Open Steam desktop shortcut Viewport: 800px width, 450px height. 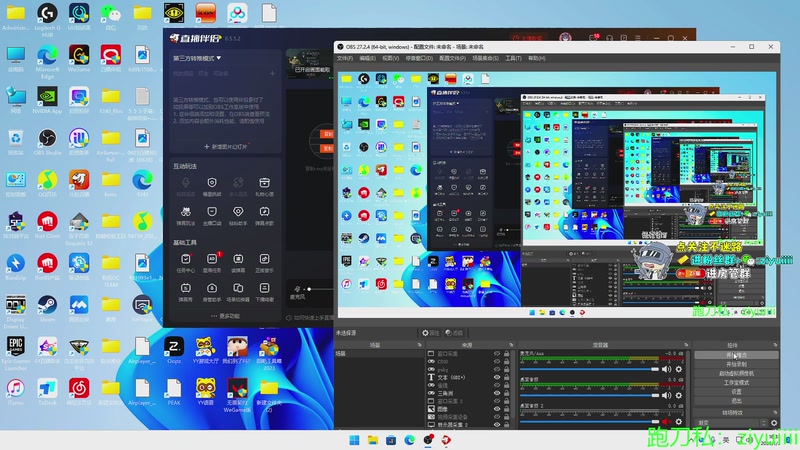point(47,309)
